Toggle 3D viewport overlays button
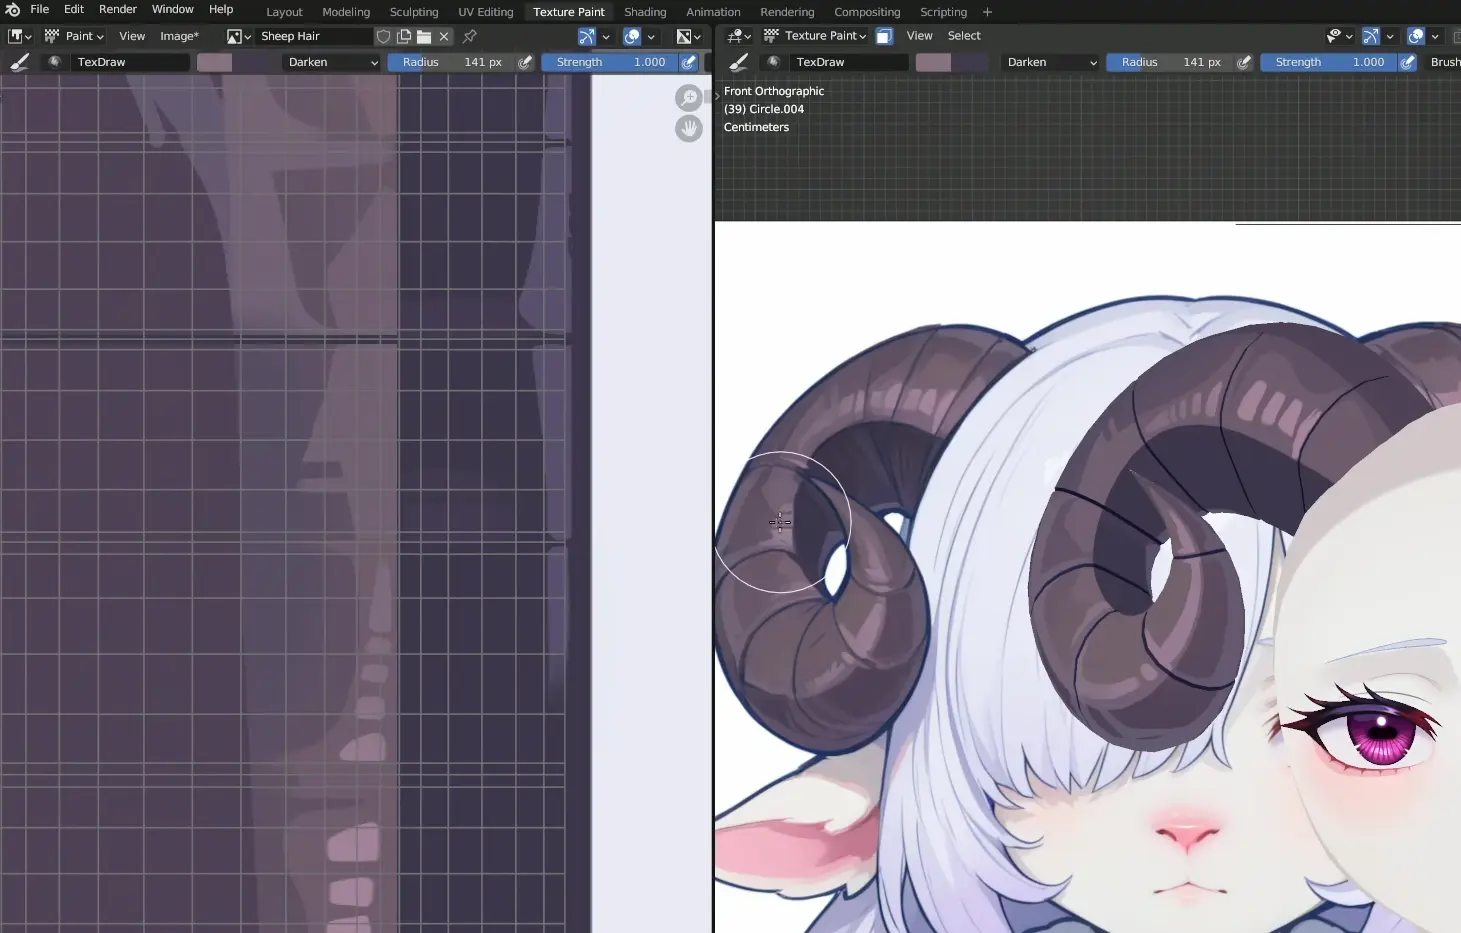This screenshot has width=1461, height=933. [1416, 36]
